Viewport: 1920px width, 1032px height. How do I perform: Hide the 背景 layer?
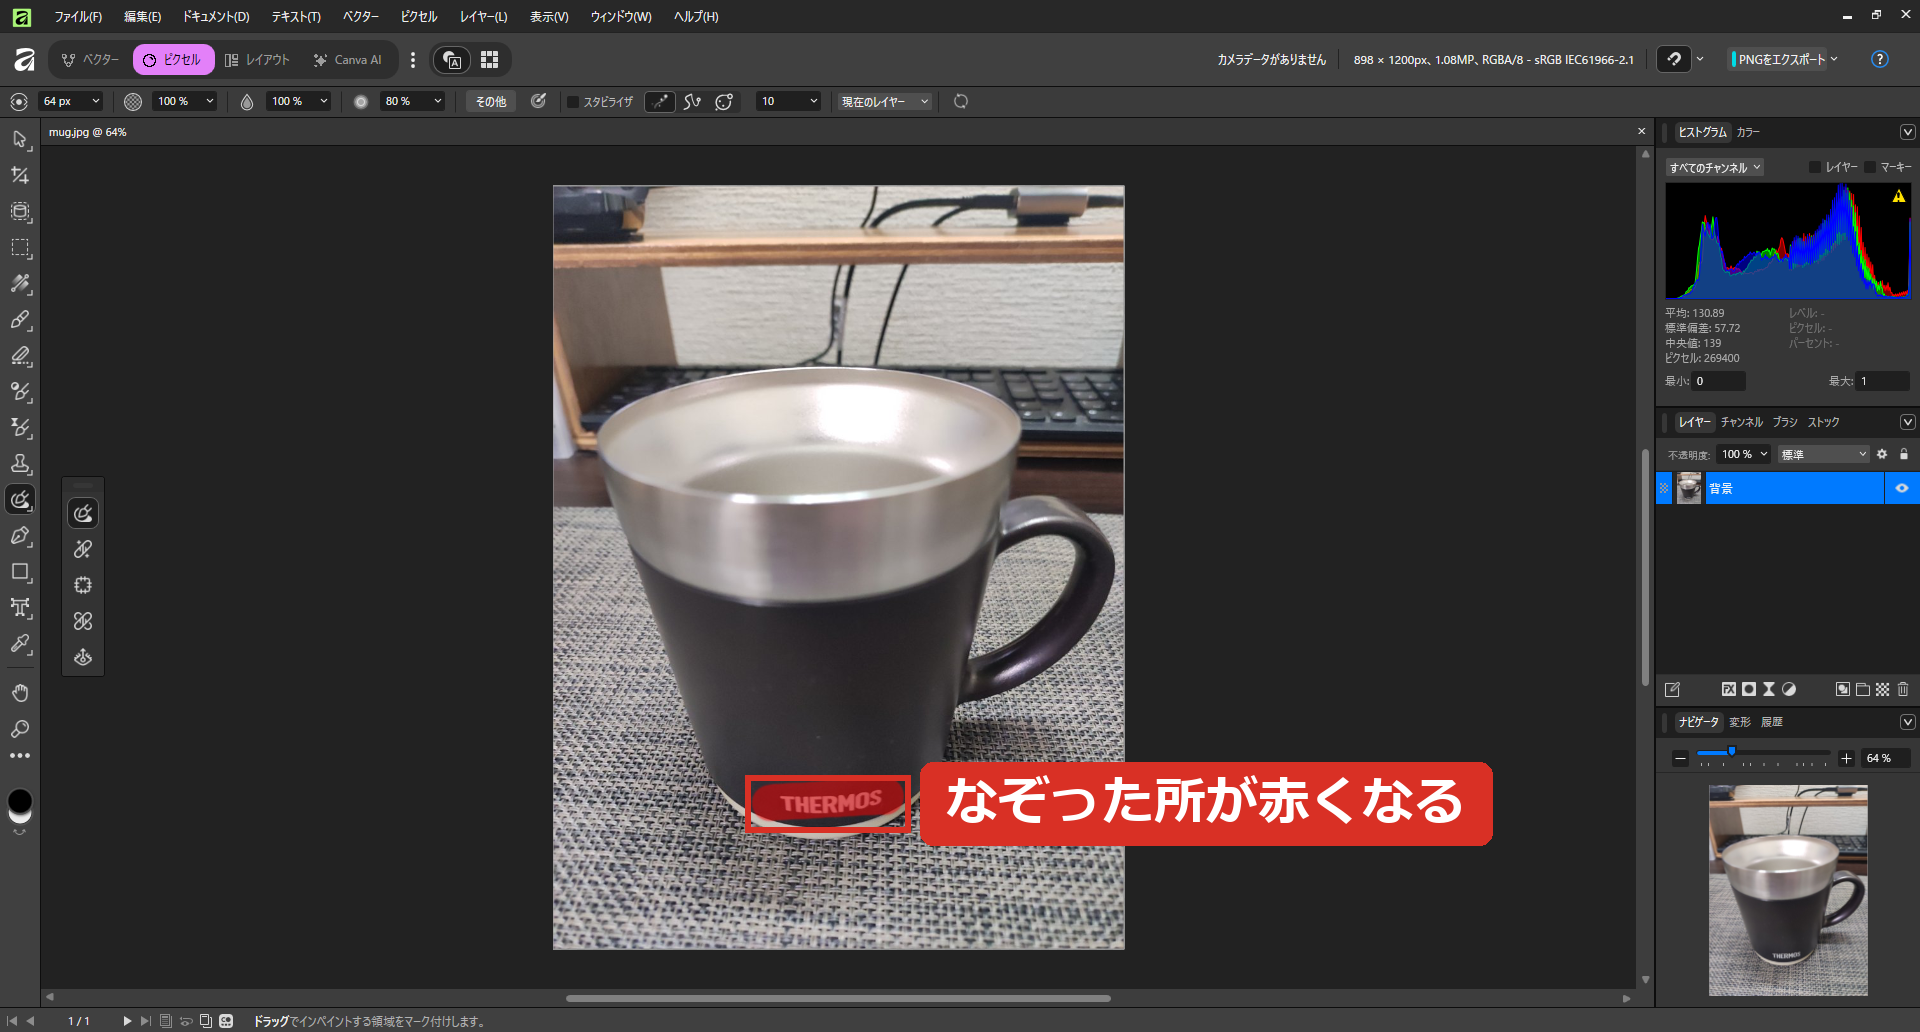pyautogui.click(x=1902, y=488)
